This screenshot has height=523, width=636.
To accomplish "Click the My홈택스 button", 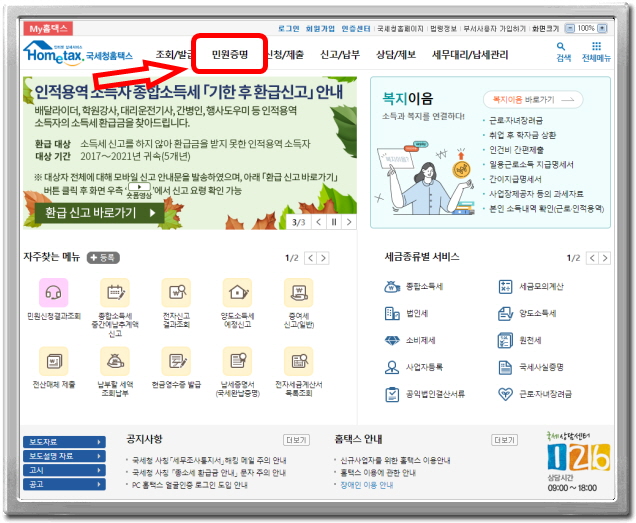I will tap(48, 28).
